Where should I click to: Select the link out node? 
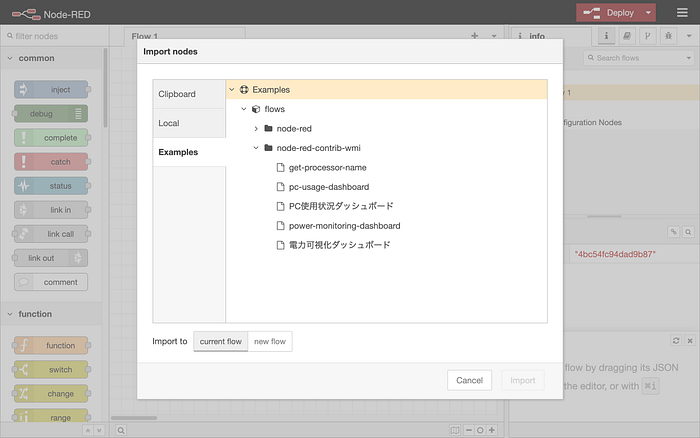tap(51, 258)
